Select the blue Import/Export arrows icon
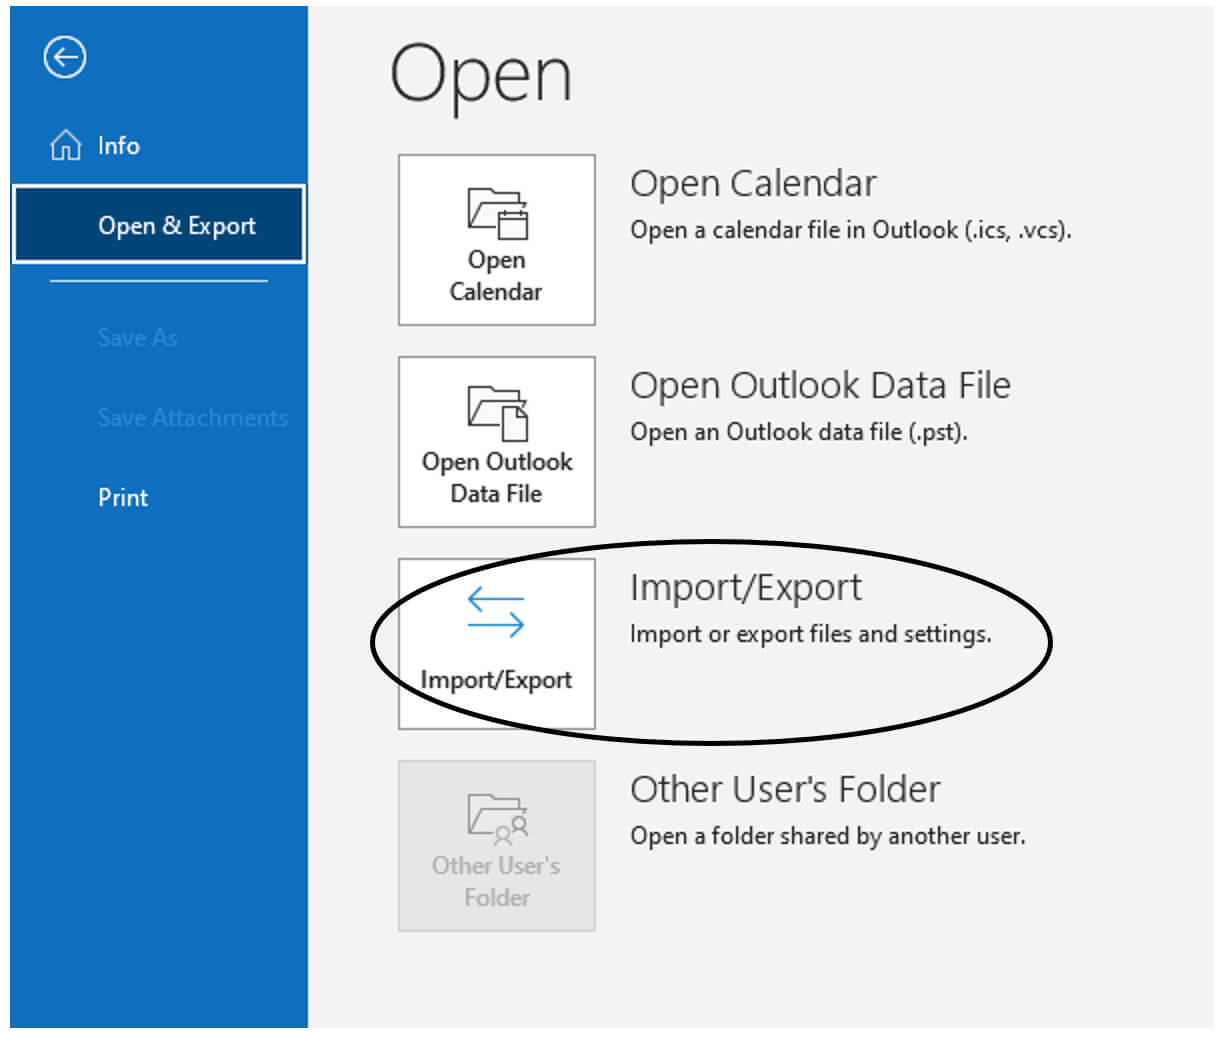Screen dimensions: 1223x1037 496,612
